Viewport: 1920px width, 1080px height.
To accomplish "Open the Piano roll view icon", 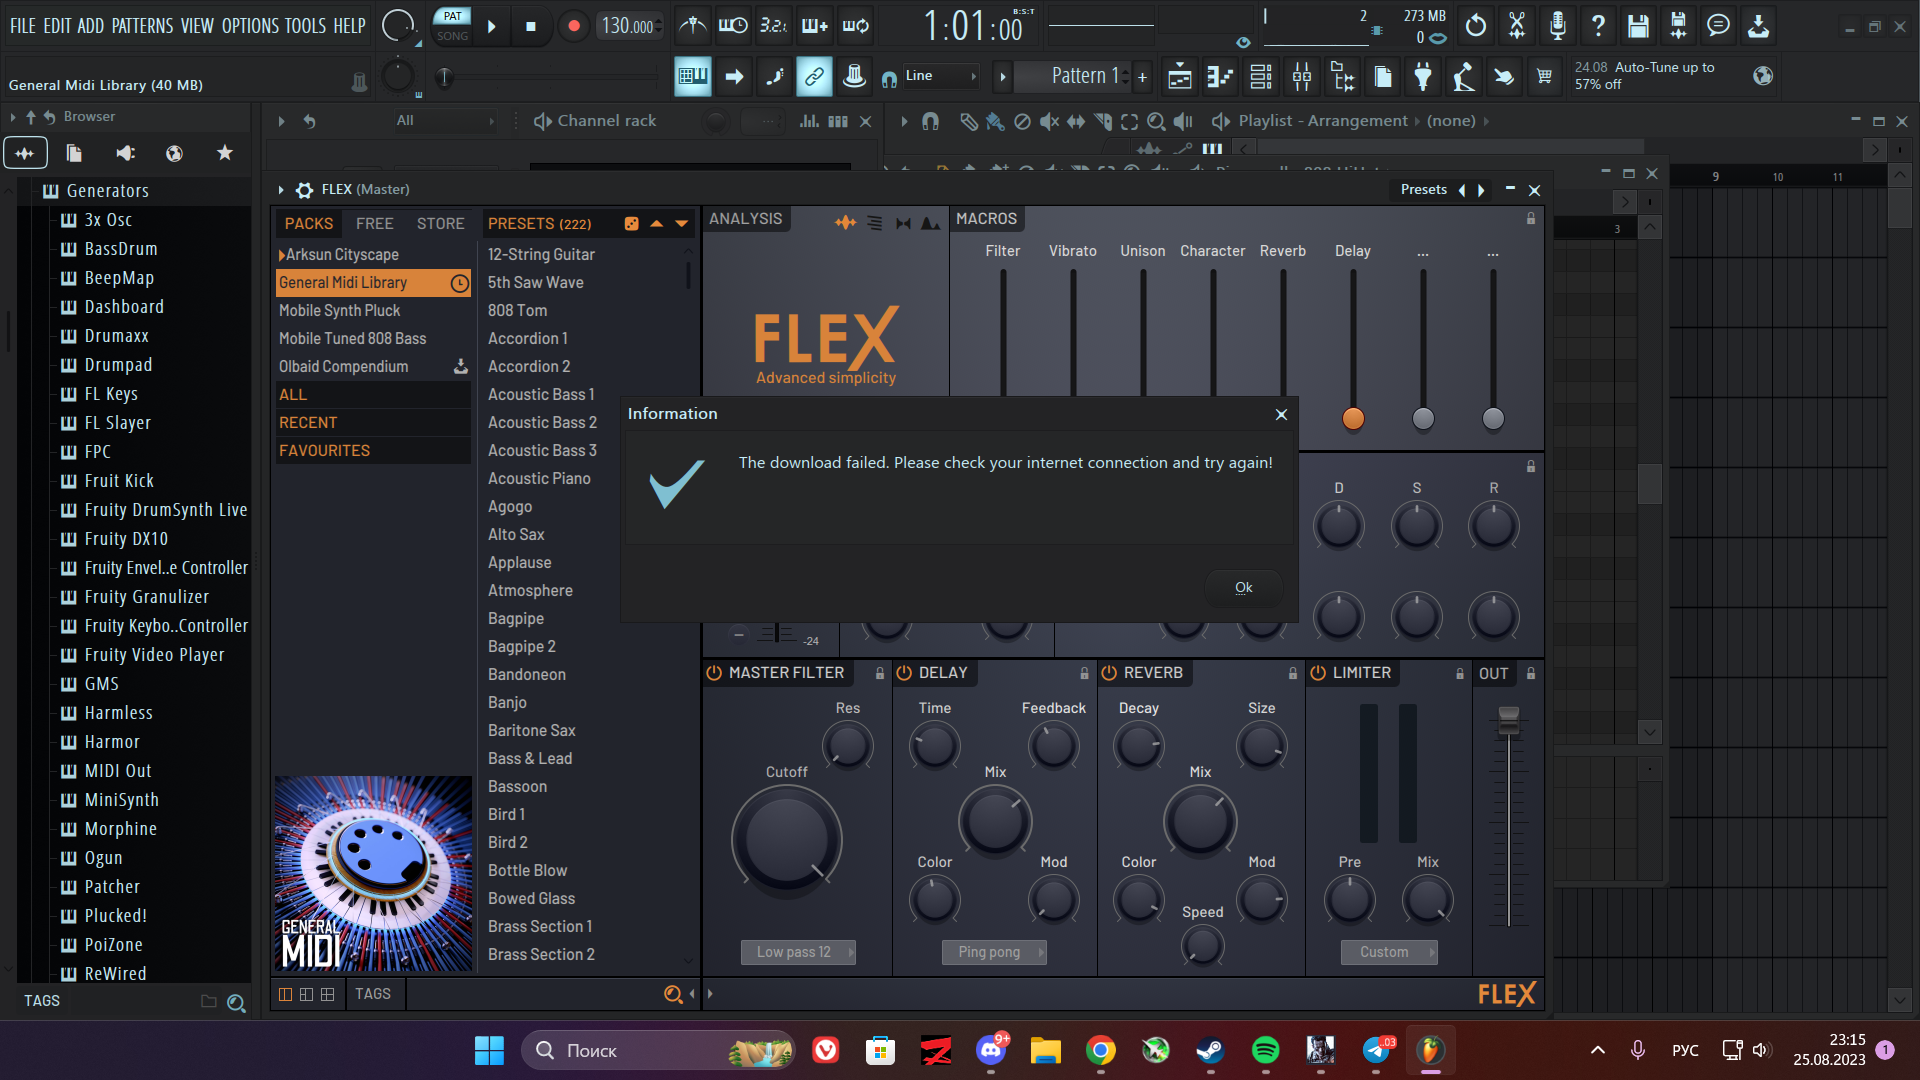I will 1220,76.
